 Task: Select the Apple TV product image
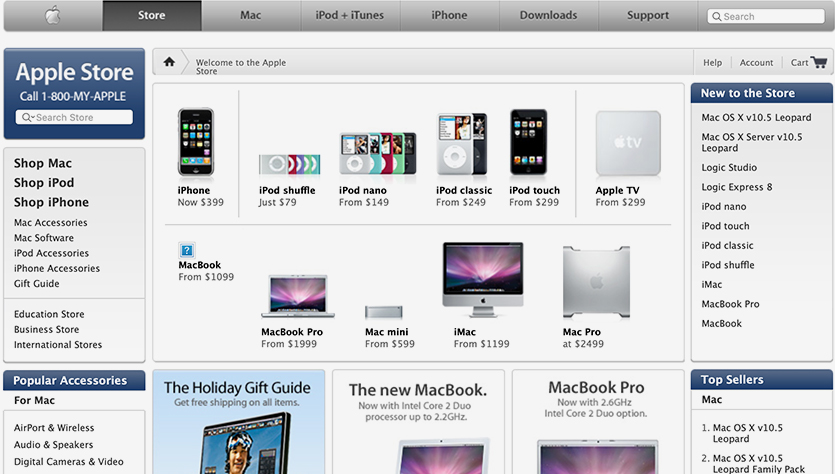click(x=628, y=143)
